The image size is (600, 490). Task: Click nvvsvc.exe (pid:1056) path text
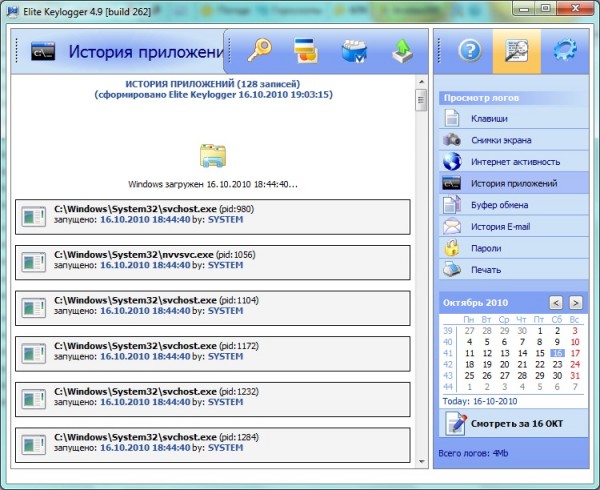(155, 254)
